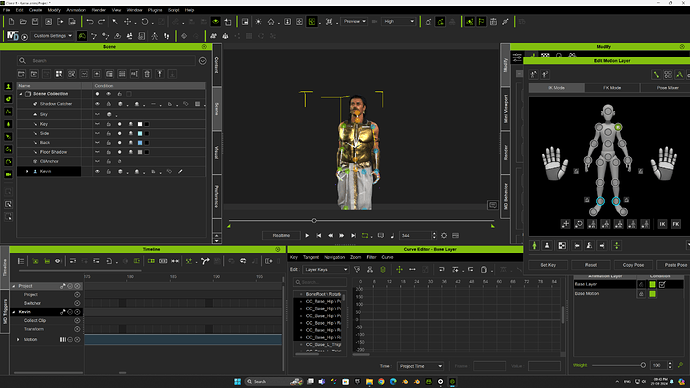Toggle visibility of Kevin in scene list
The image size is (690, 388).
[x=97, y=172]
